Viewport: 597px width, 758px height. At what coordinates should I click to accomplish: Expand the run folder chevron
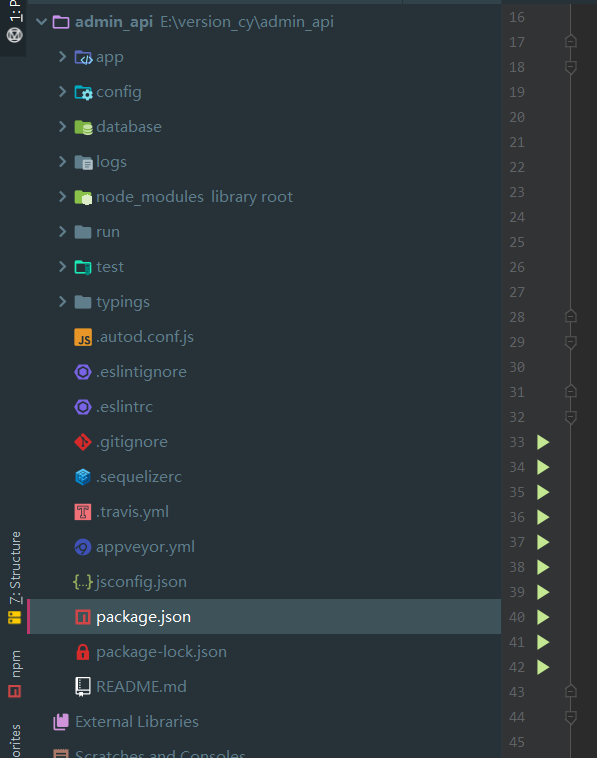[62, 232]
